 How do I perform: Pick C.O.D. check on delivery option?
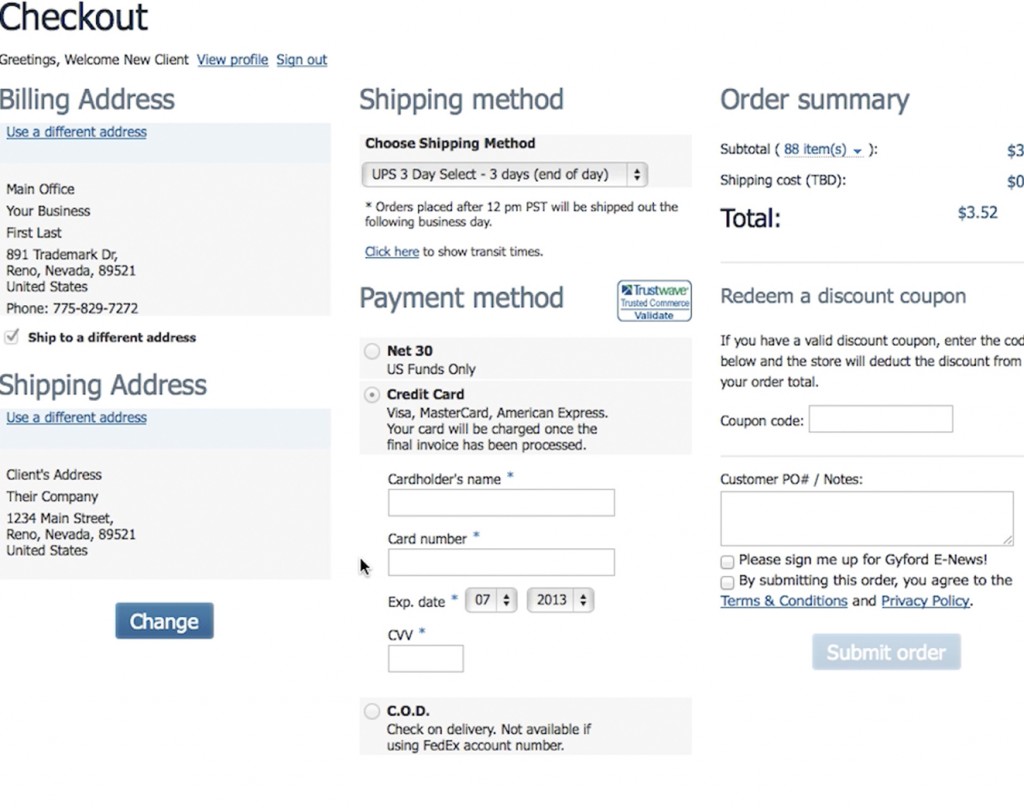371,711
